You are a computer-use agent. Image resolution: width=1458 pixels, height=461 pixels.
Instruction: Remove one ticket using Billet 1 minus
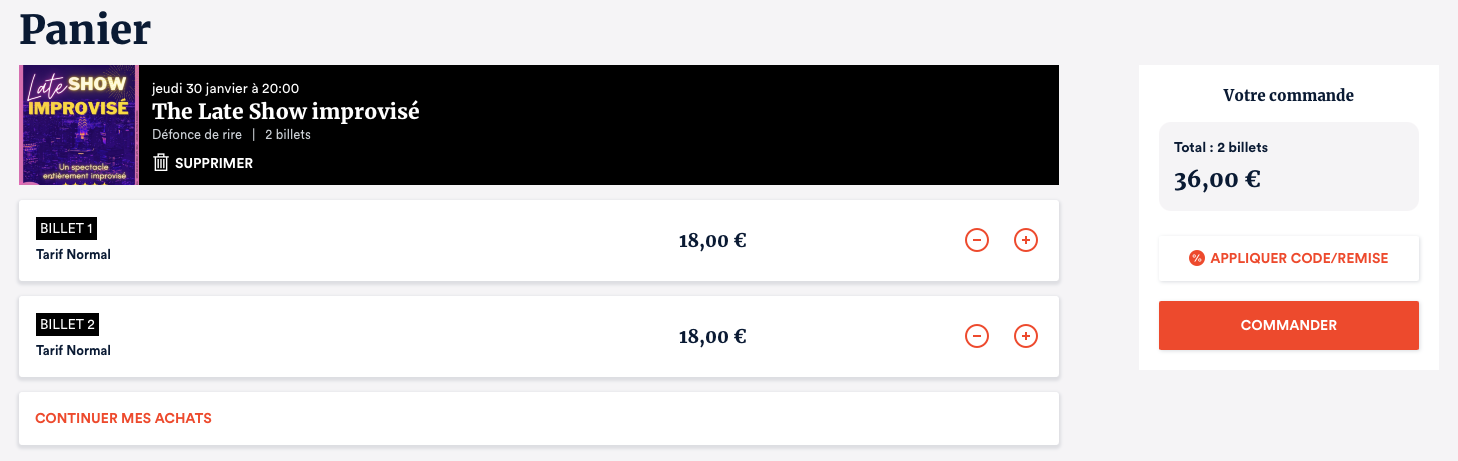click(x=977, y=240)
